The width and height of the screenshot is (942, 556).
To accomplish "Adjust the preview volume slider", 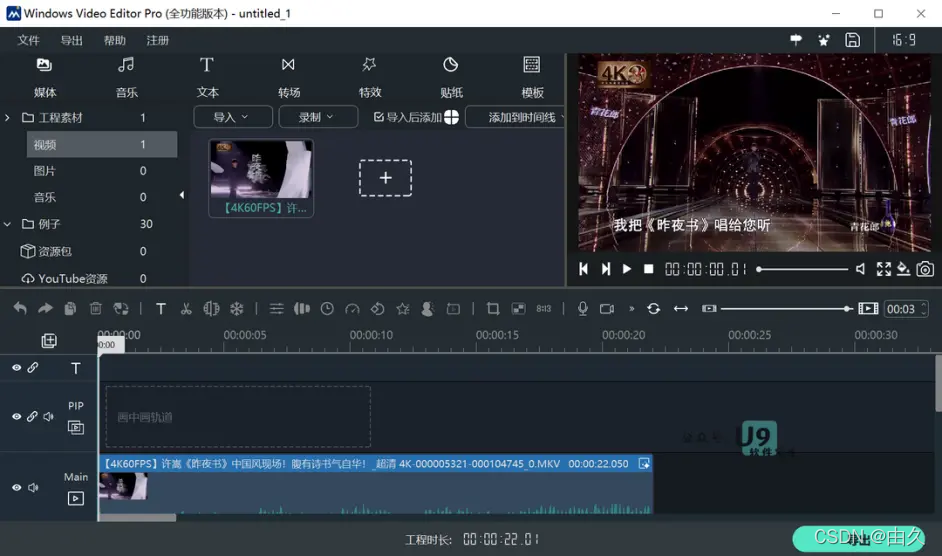I will pos(803,269).
